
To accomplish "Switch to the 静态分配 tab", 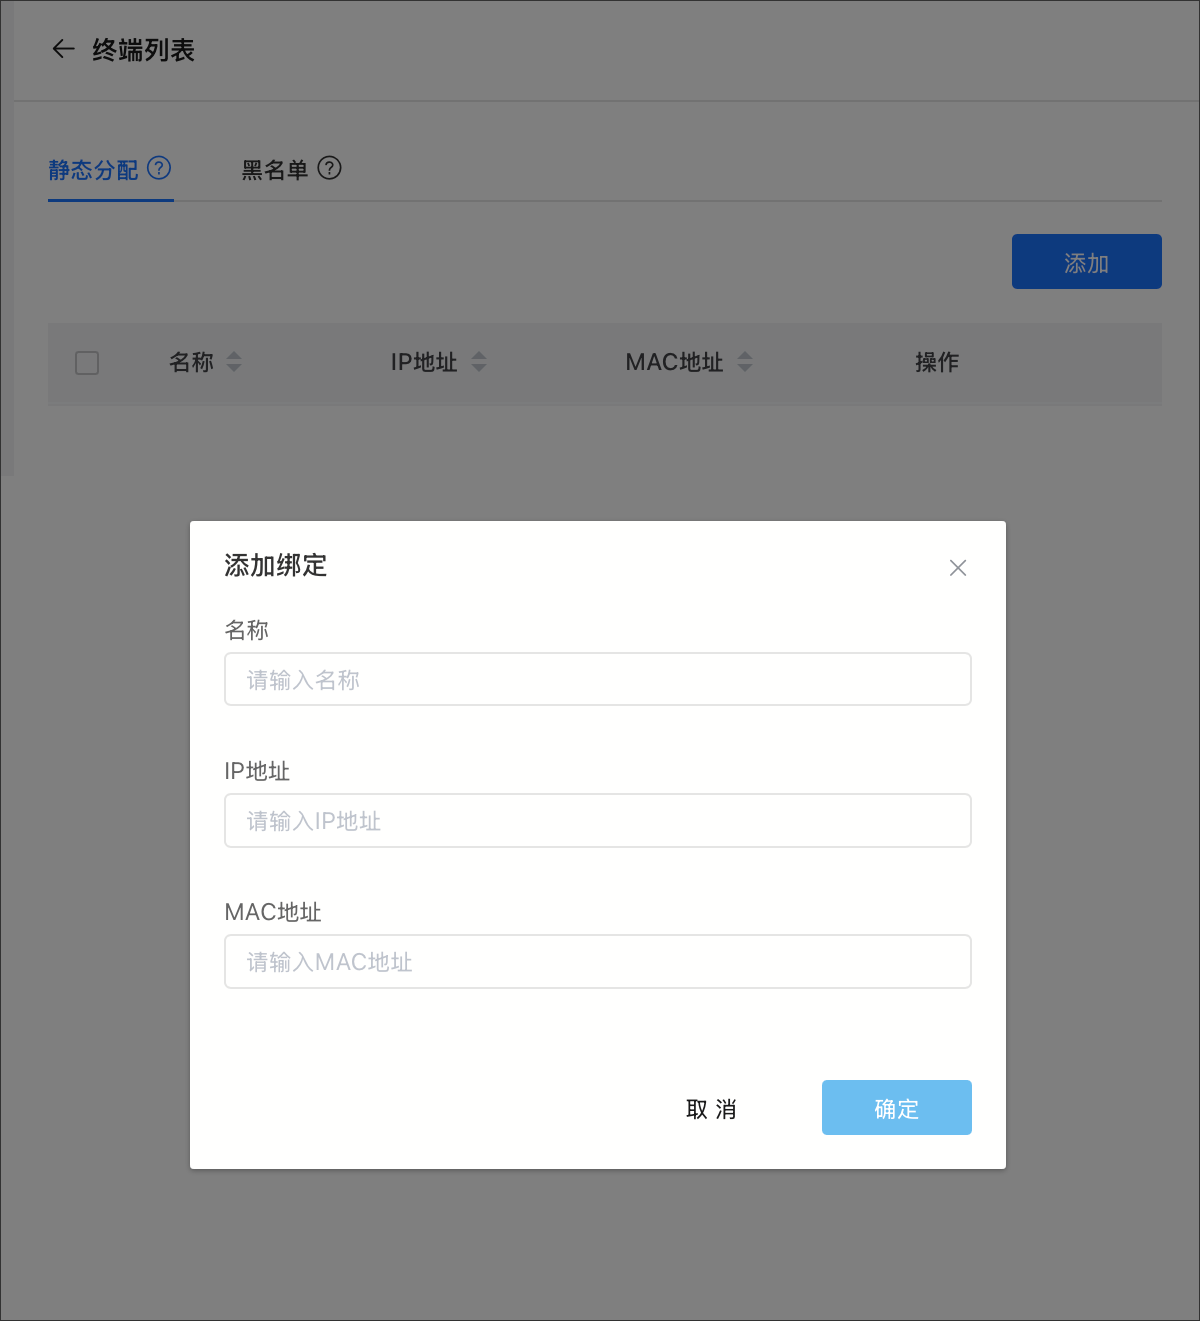I will tap(93, 170).
